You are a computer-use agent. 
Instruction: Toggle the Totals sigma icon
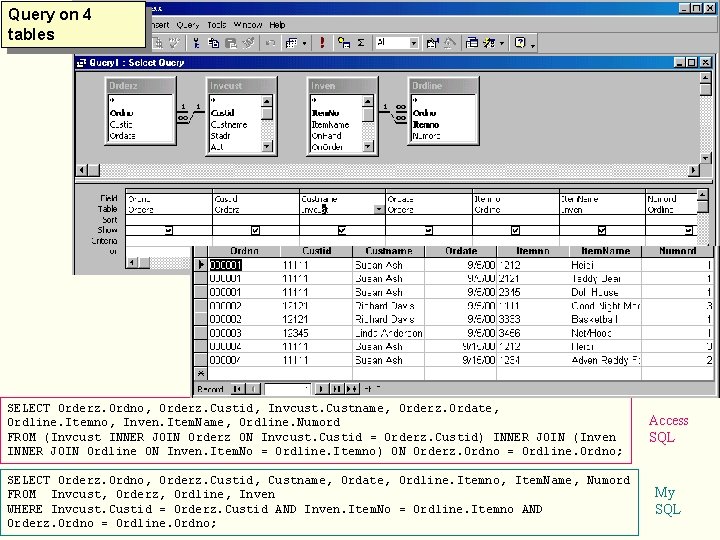[x=361, y=43]
